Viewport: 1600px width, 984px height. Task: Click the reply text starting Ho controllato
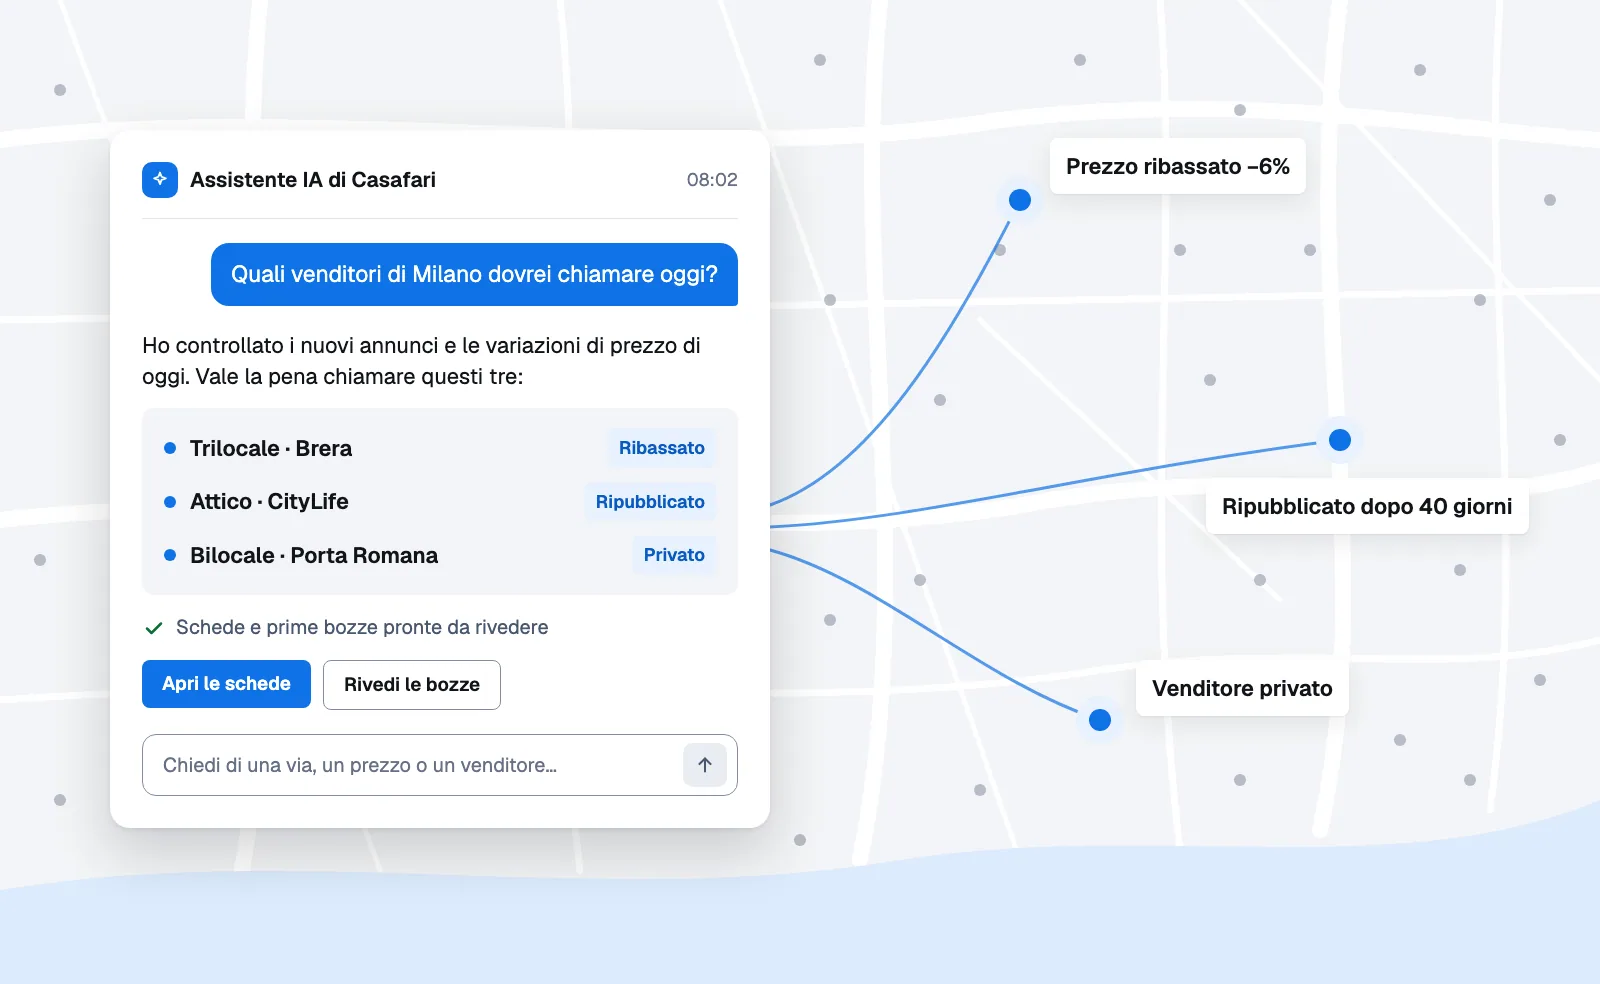tap(422, 361)
